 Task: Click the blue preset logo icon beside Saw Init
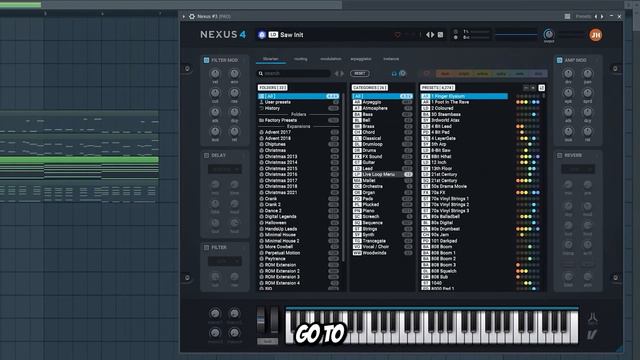262,35
